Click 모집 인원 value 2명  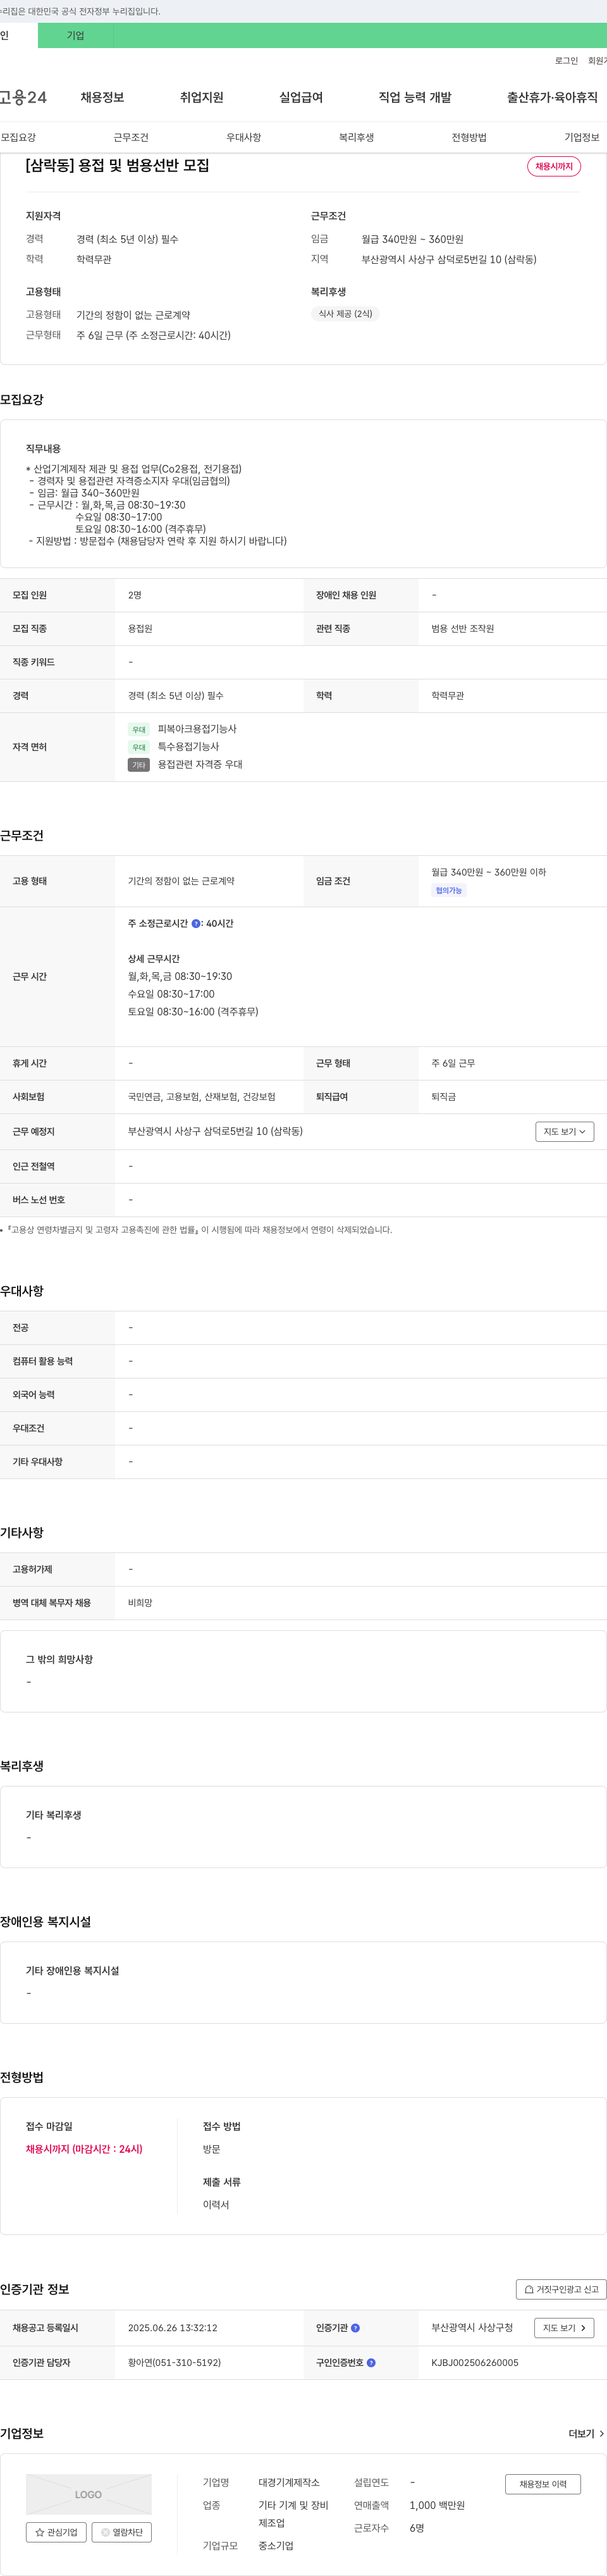pos(135,595)
